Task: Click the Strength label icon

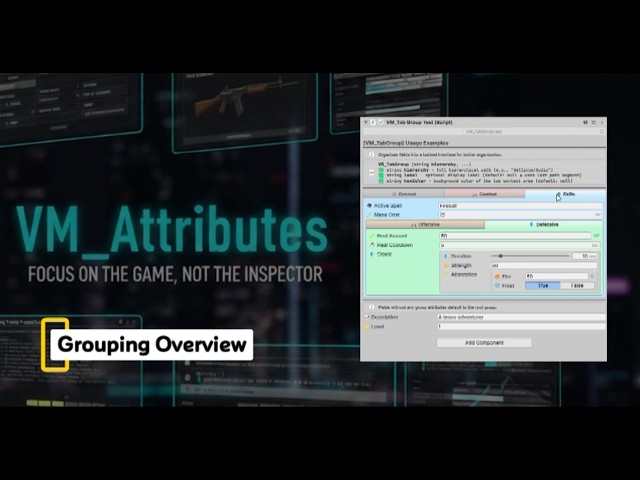Action: pos(446,265)
